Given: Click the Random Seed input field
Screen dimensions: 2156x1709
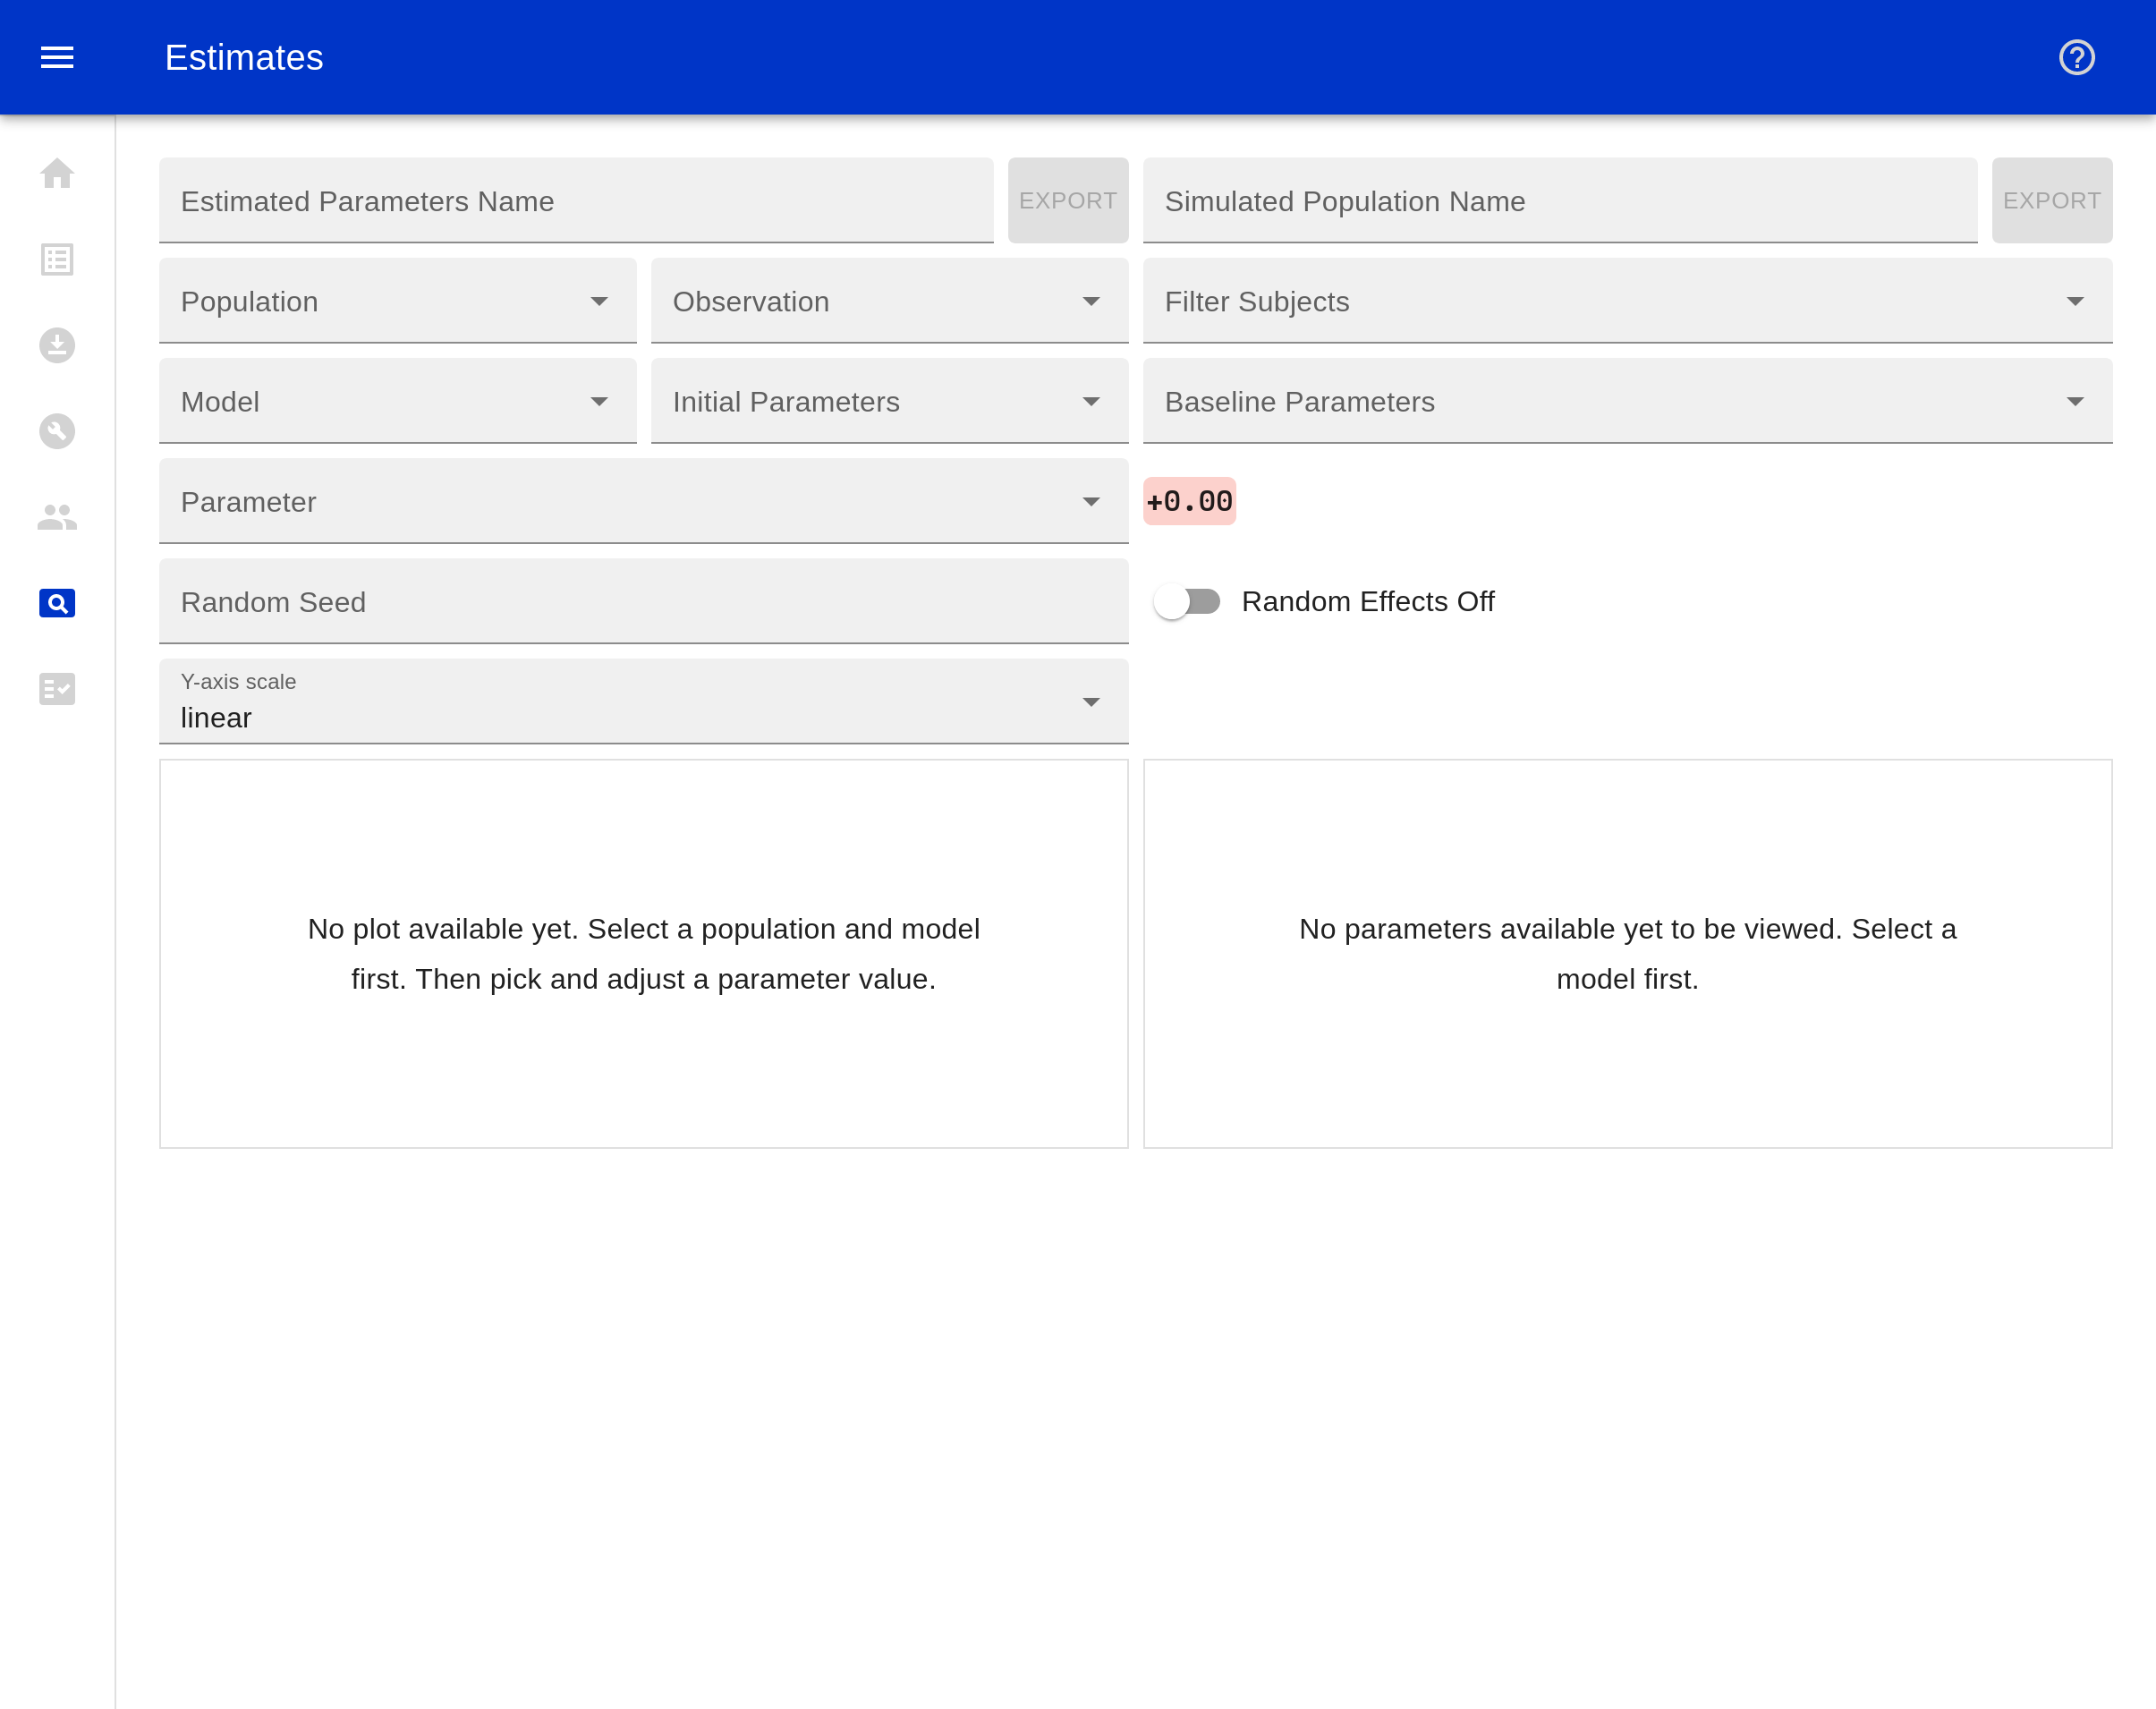Looking at the screenshot, I should tap(643, 602).
